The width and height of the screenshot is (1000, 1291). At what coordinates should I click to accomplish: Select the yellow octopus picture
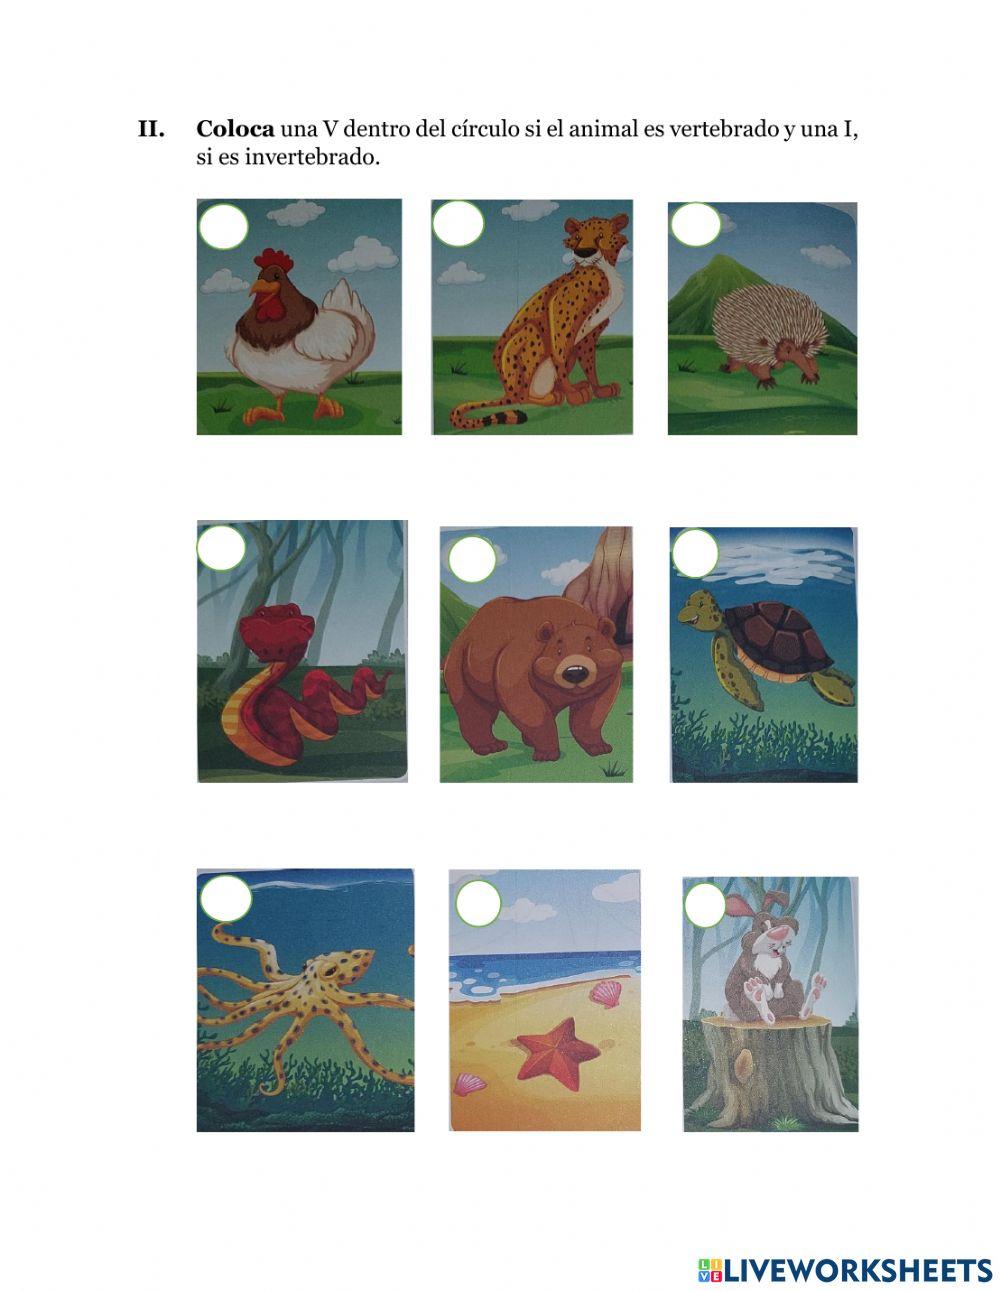tap(305, 1000)
